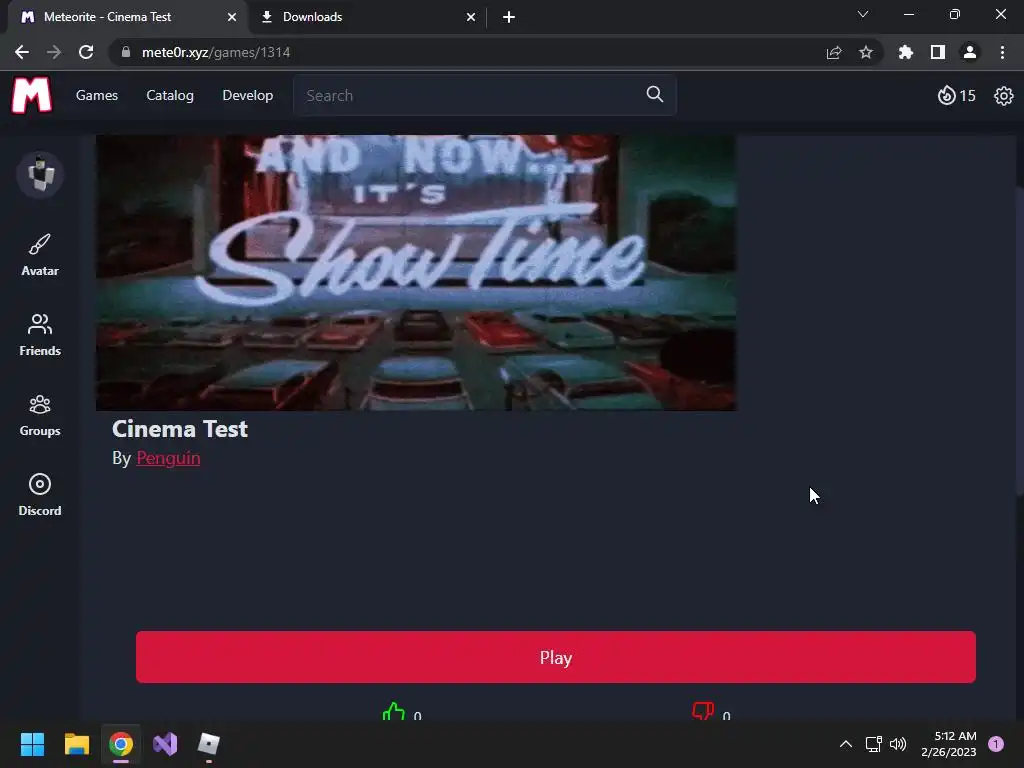The image size is (1024, 768).
Task: Reload the current page
Action: (x=86, y=52)
